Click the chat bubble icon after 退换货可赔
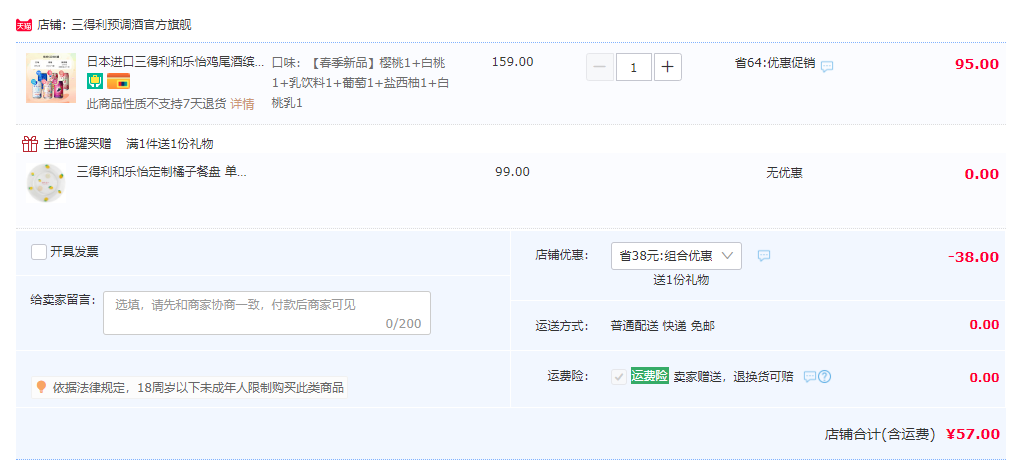 (x=810, y=376)
